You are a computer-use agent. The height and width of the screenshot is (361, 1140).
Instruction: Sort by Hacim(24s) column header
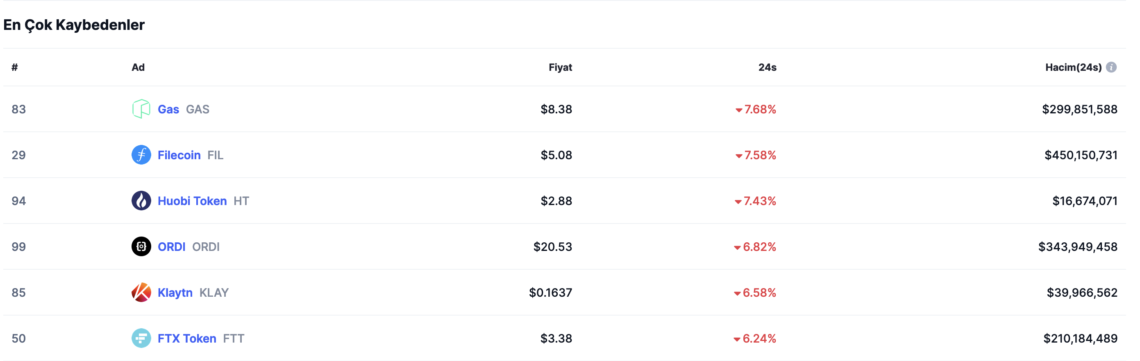[x=1072, y=67]
